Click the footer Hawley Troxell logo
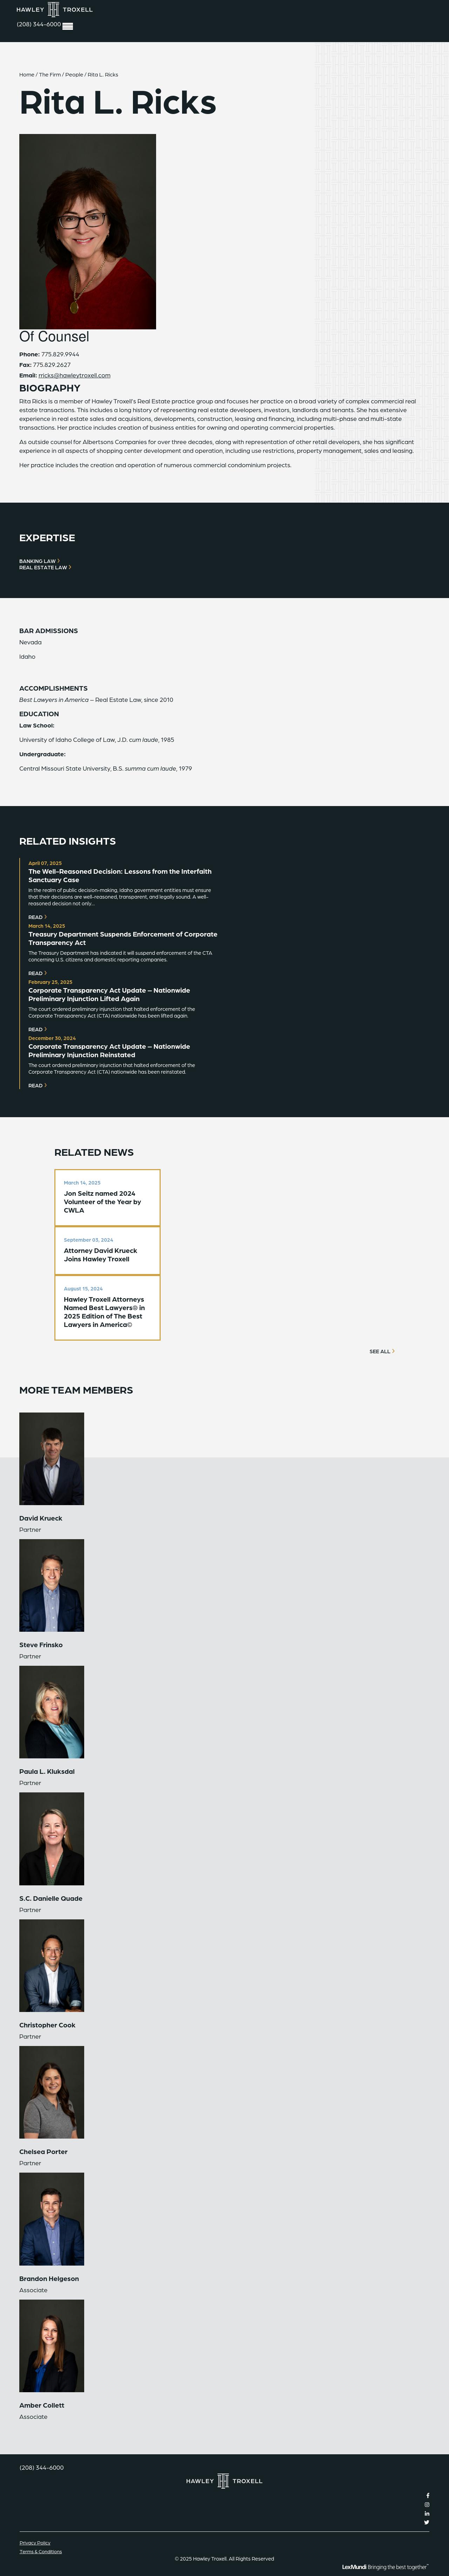Viewport: 449px width, 2576px height. point(224,2481)
